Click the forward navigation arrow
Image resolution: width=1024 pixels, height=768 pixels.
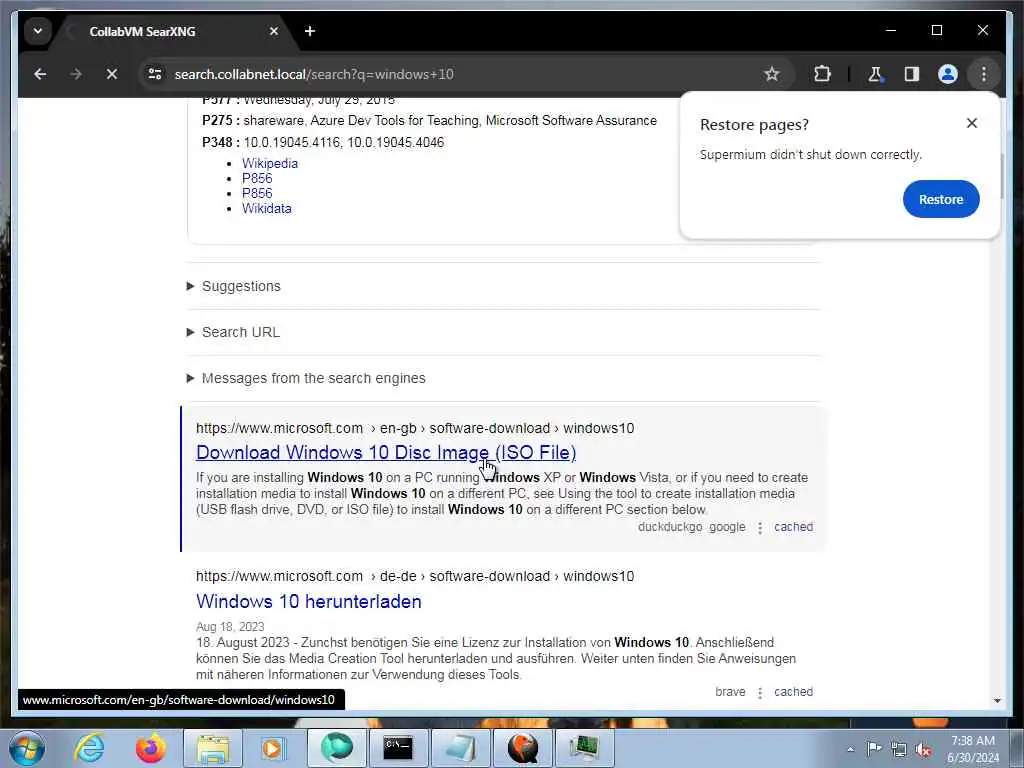coord(76,74)
